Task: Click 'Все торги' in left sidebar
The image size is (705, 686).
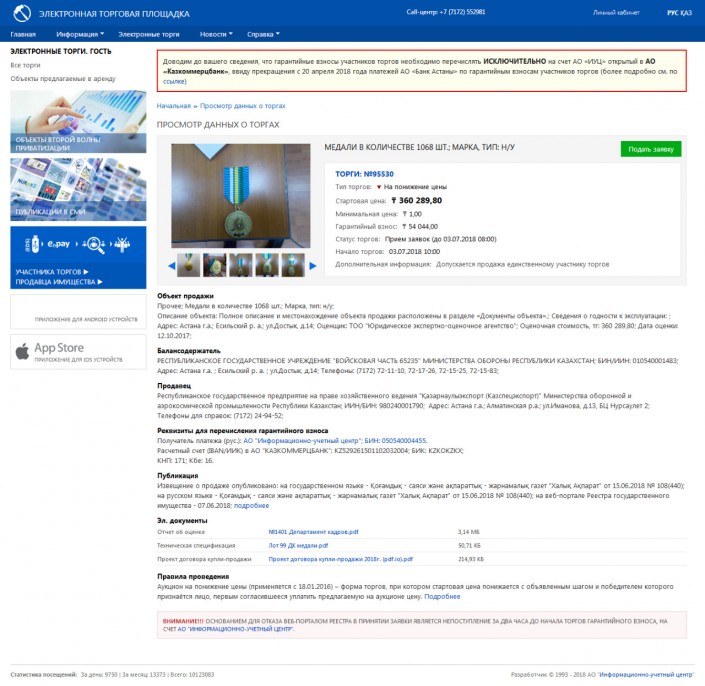Action: (x=26, y=64)
